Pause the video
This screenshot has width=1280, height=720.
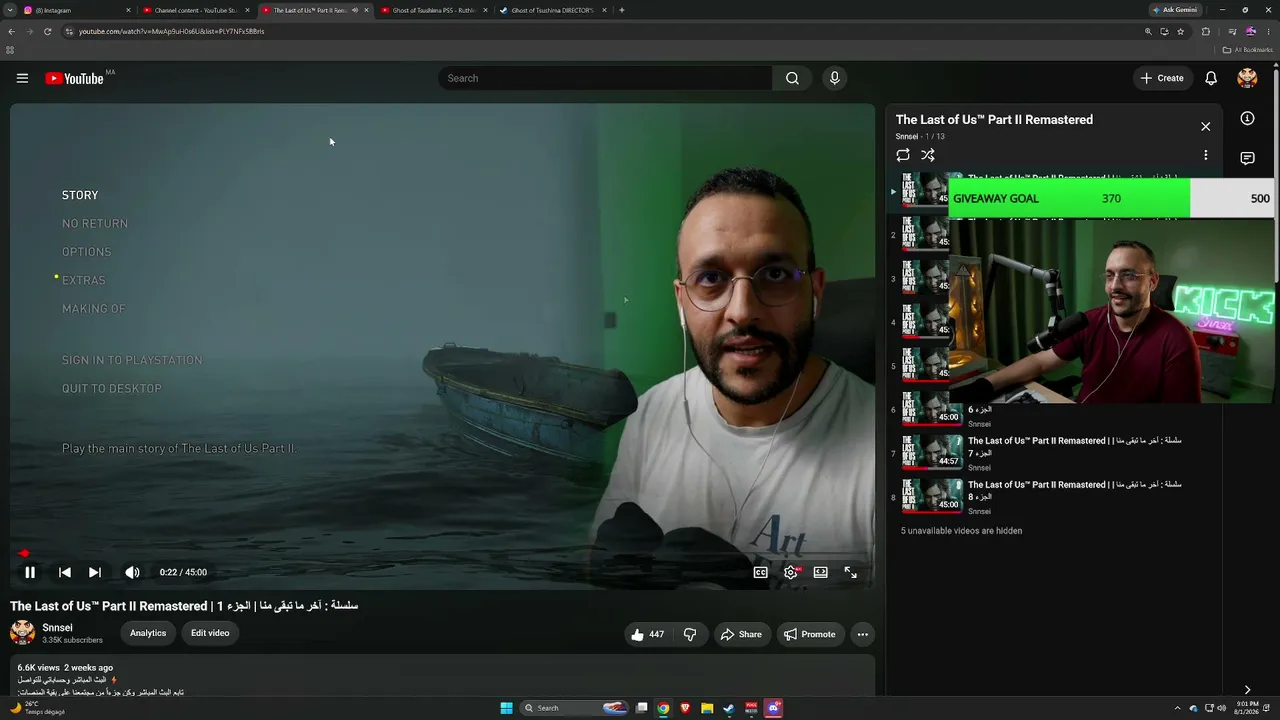[30, 572]
